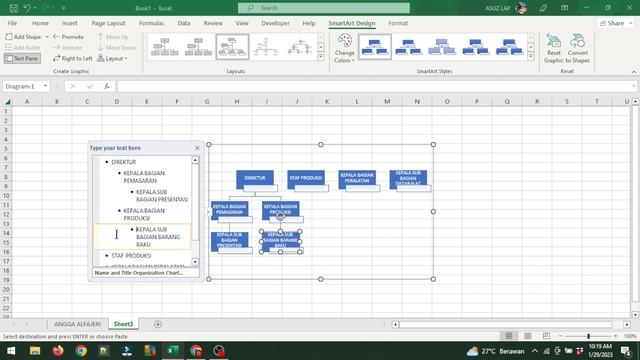Click Reset Graphic
Image resolution: width=640 pixels, height=360 pixels.
click(x=553, y=49)
